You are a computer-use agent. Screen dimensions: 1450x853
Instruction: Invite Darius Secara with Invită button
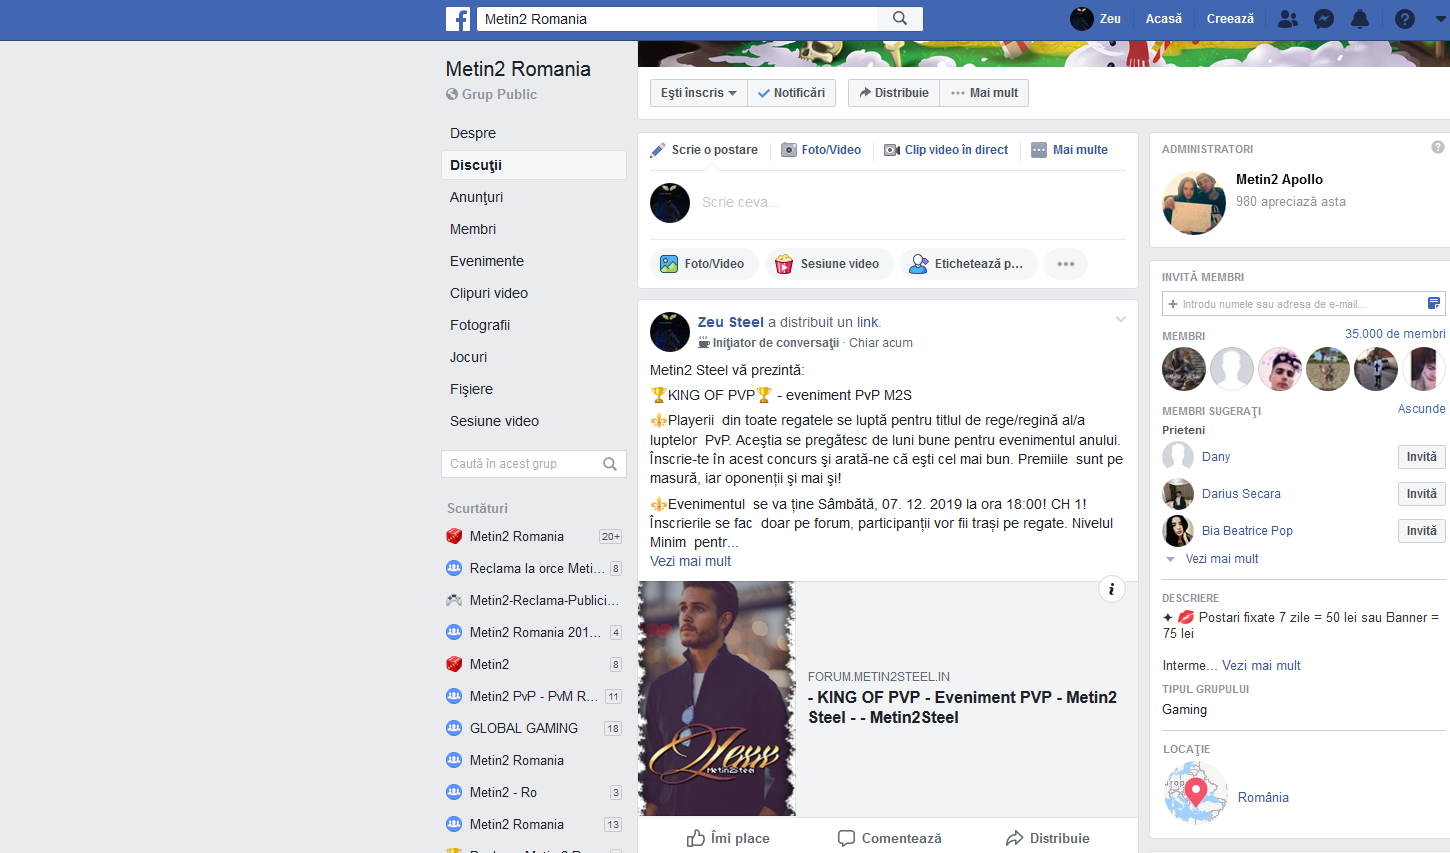click(1421, 494)
